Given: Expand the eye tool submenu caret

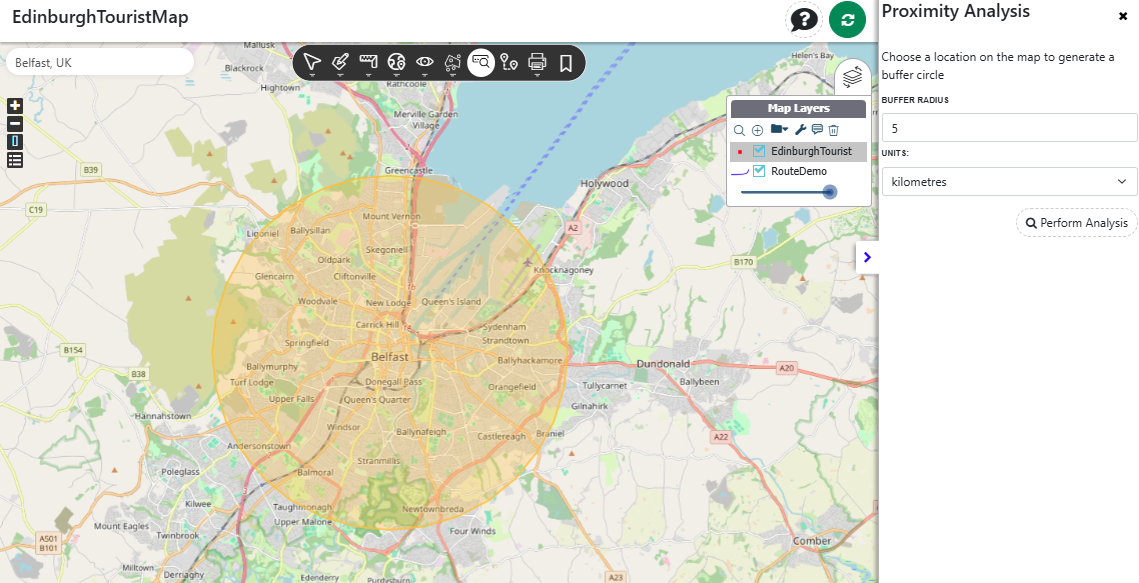Looking at the screenshot, I should 425,75.
